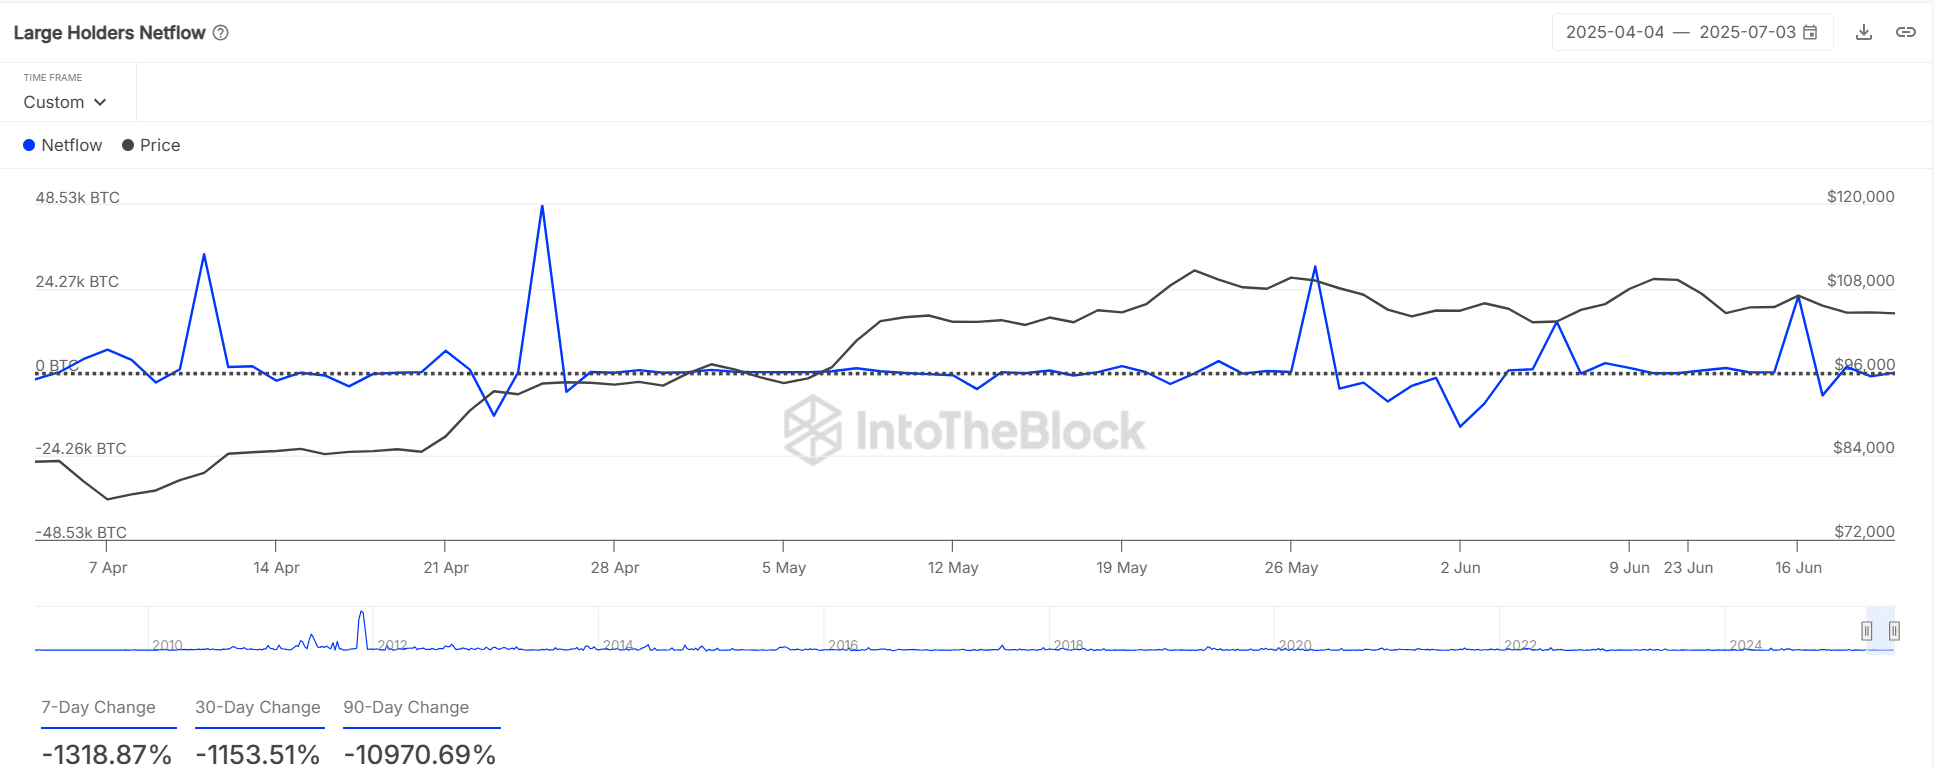Click the download chart icon
Screen dimensions: 1934x769
[x=1863, y=32]
